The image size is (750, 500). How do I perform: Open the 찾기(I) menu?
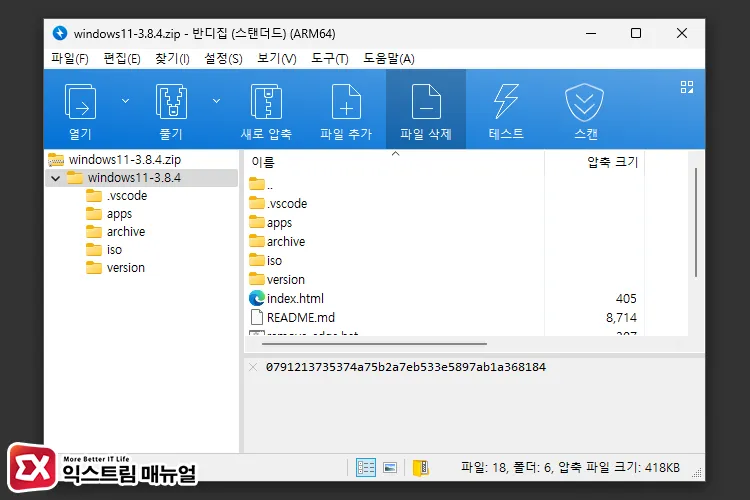click(x=172, y=59)
